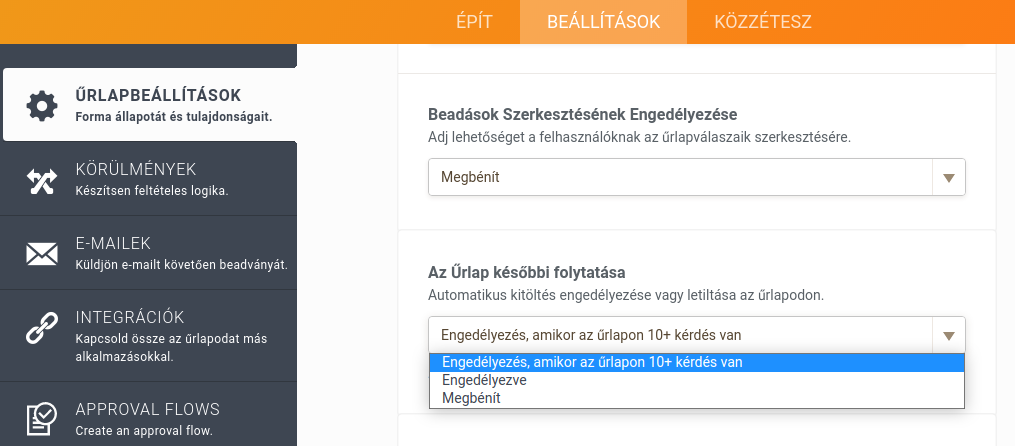The width and height of the screenshot is (1015, 446).
Task: Click the gear icon for form settings
Action: click(42, 105)
